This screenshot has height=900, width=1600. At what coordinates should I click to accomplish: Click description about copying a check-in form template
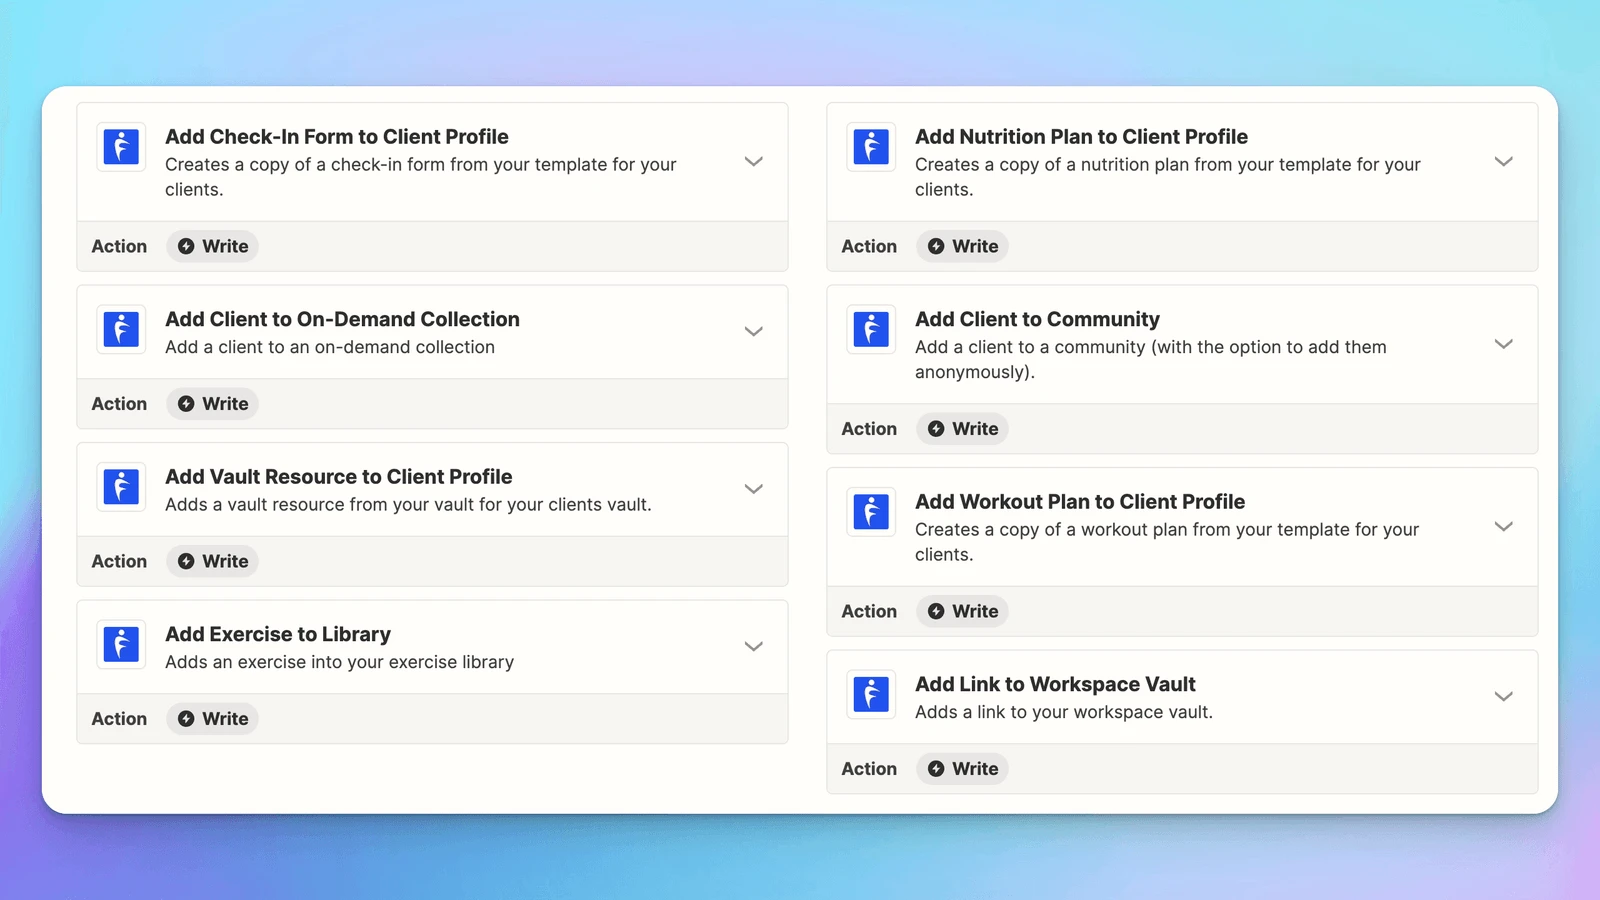(421, 177)
